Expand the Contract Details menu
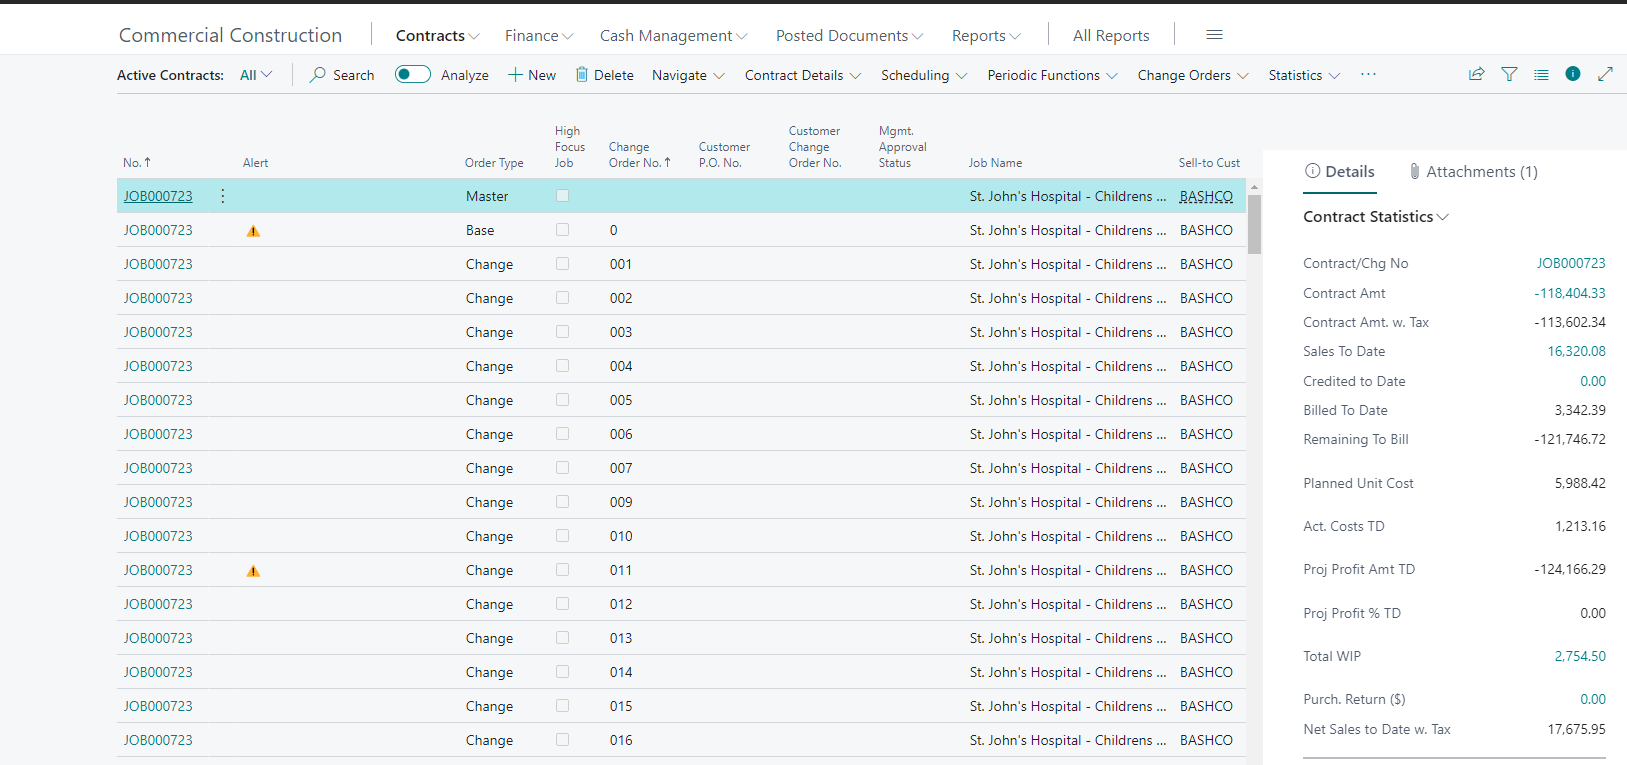1627x765 pixels. click(x=802, y=75)
